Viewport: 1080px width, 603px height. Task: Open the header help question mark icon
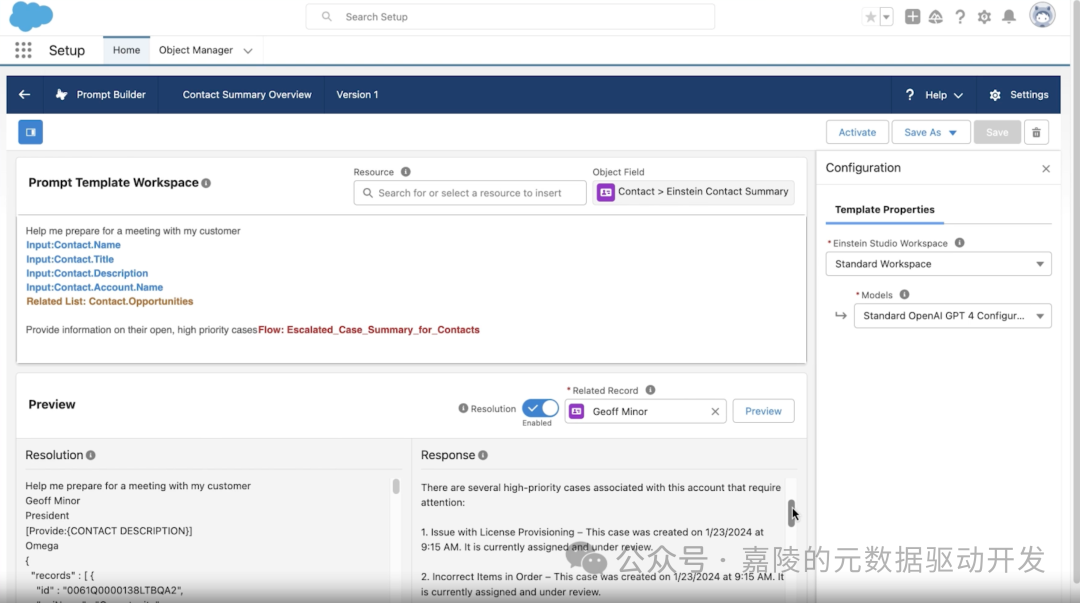tap(960, 17)
